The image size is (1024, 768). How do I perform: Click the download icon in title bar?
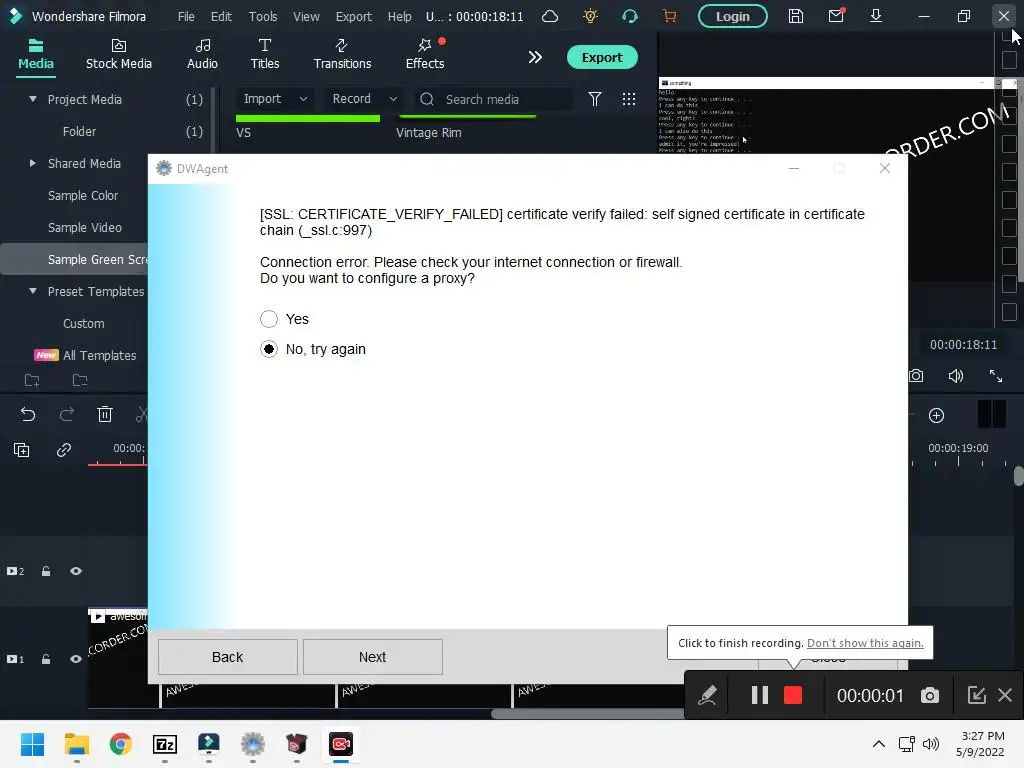pyautogui.click(x=876, y=16)
